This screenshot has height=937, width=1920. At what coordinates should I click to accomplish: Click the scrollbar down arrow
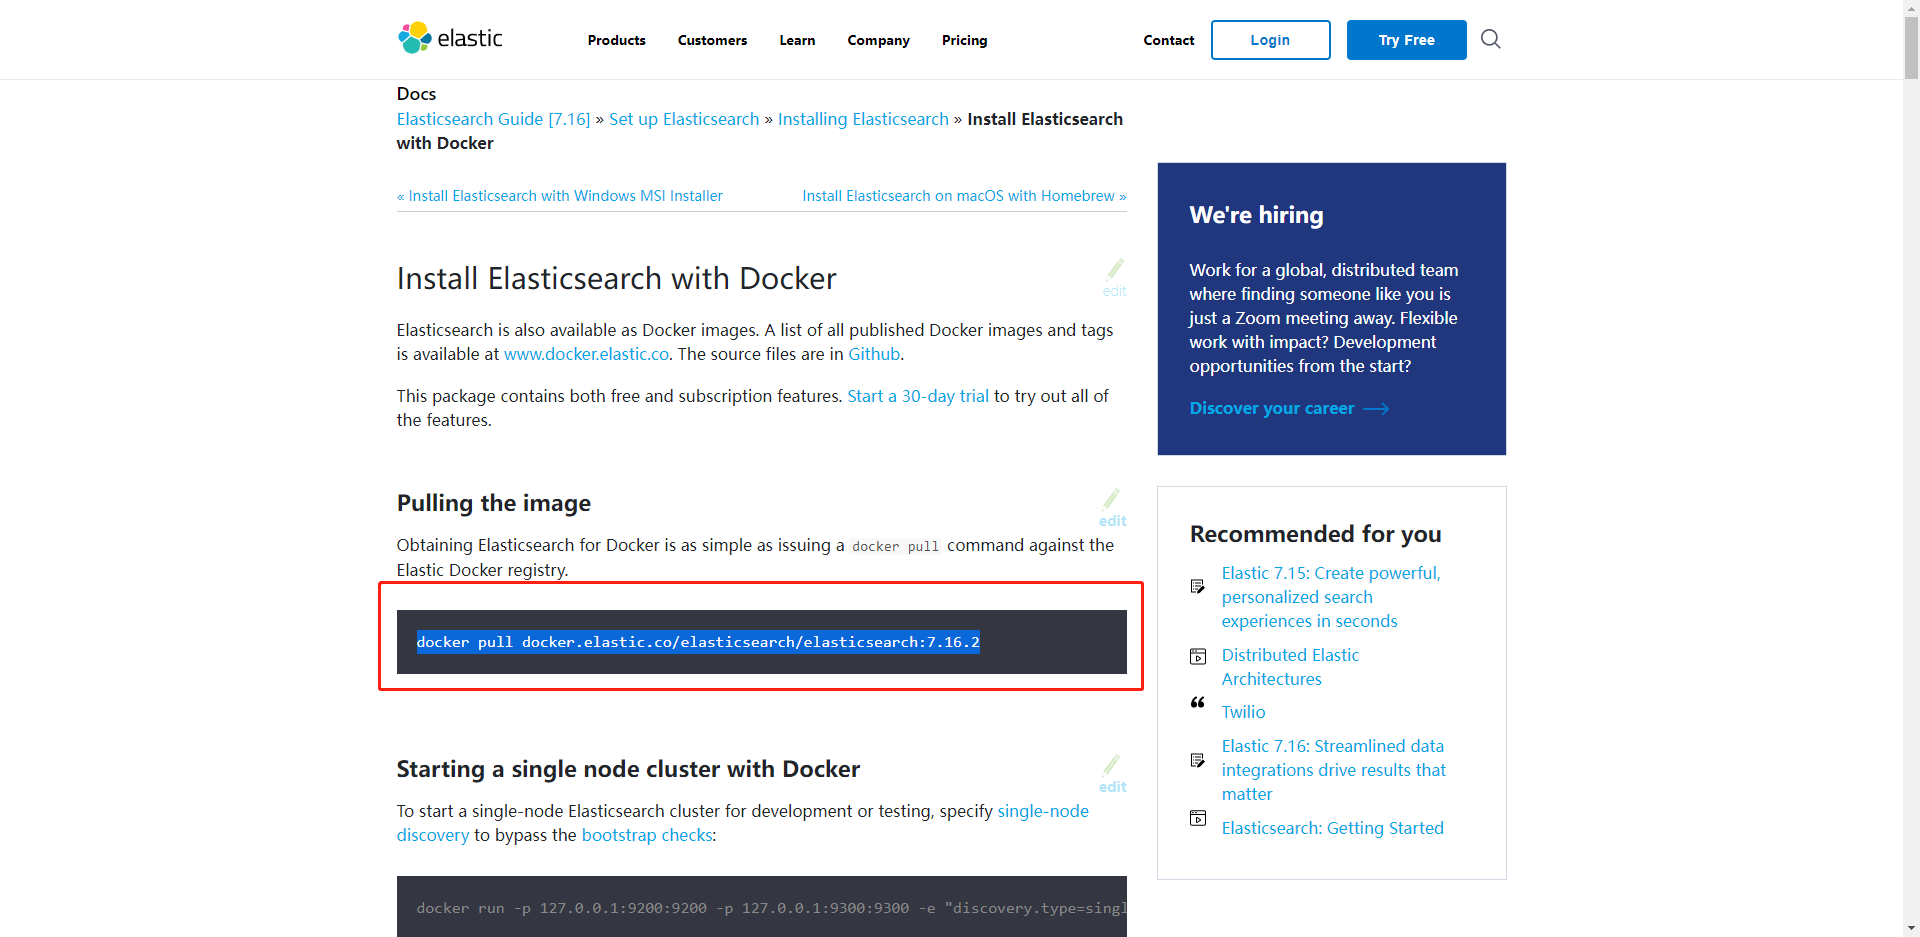click(1911, 929)
